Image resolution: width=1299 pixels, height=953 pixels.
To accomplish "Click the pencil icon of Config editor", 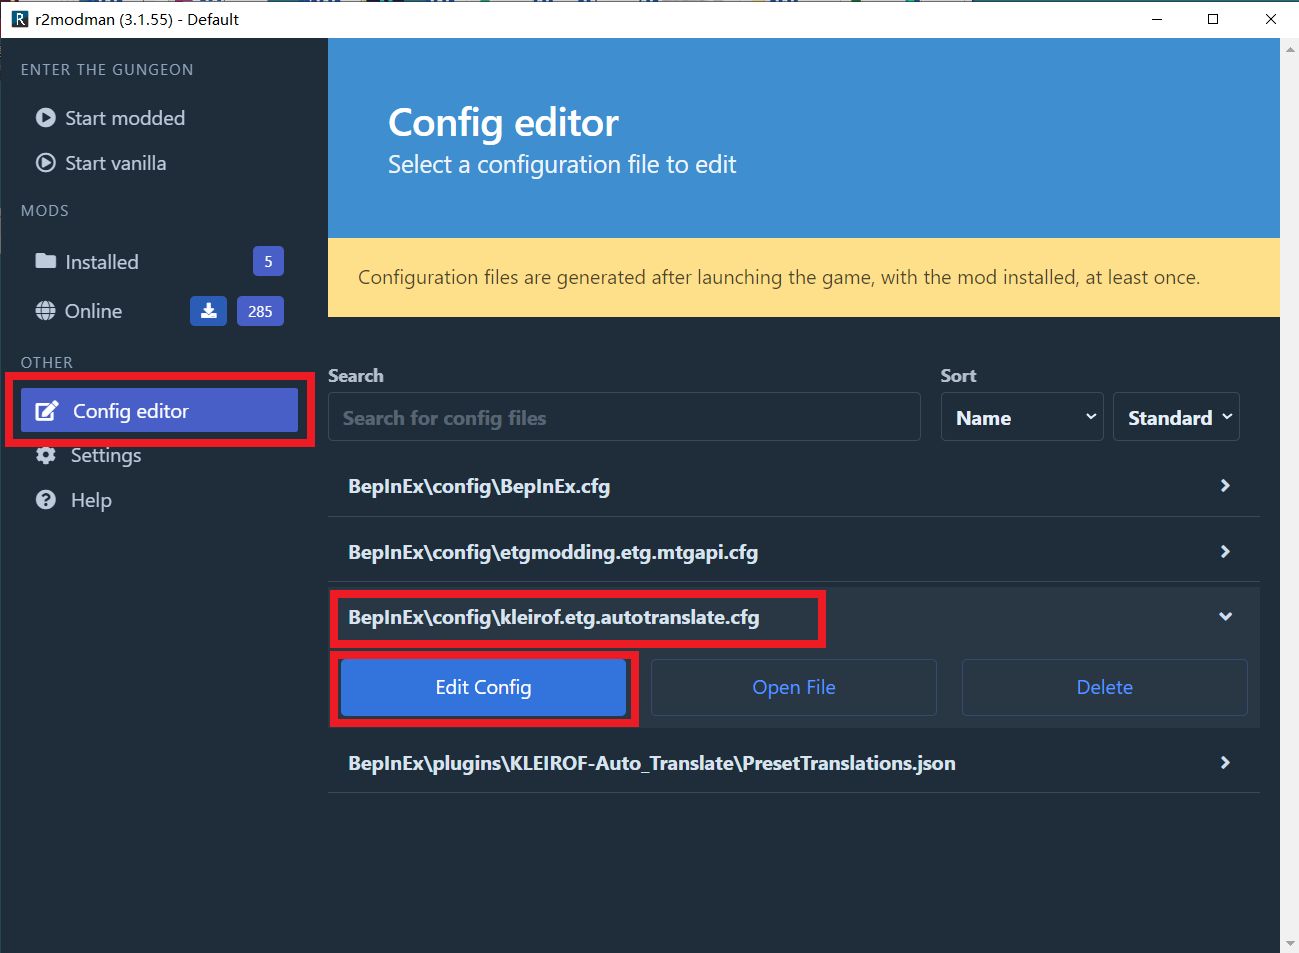I will (x=47, y=411).
